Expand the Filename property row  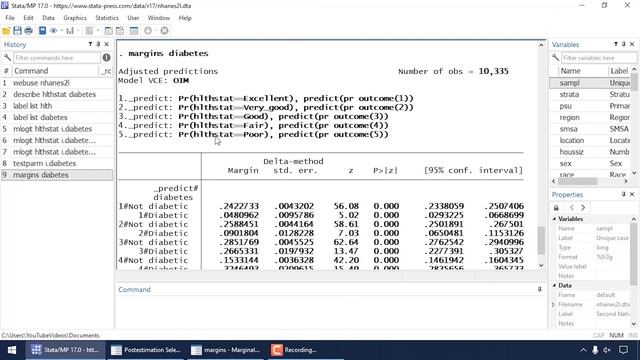pyautogui.click(x=554, y=304)
